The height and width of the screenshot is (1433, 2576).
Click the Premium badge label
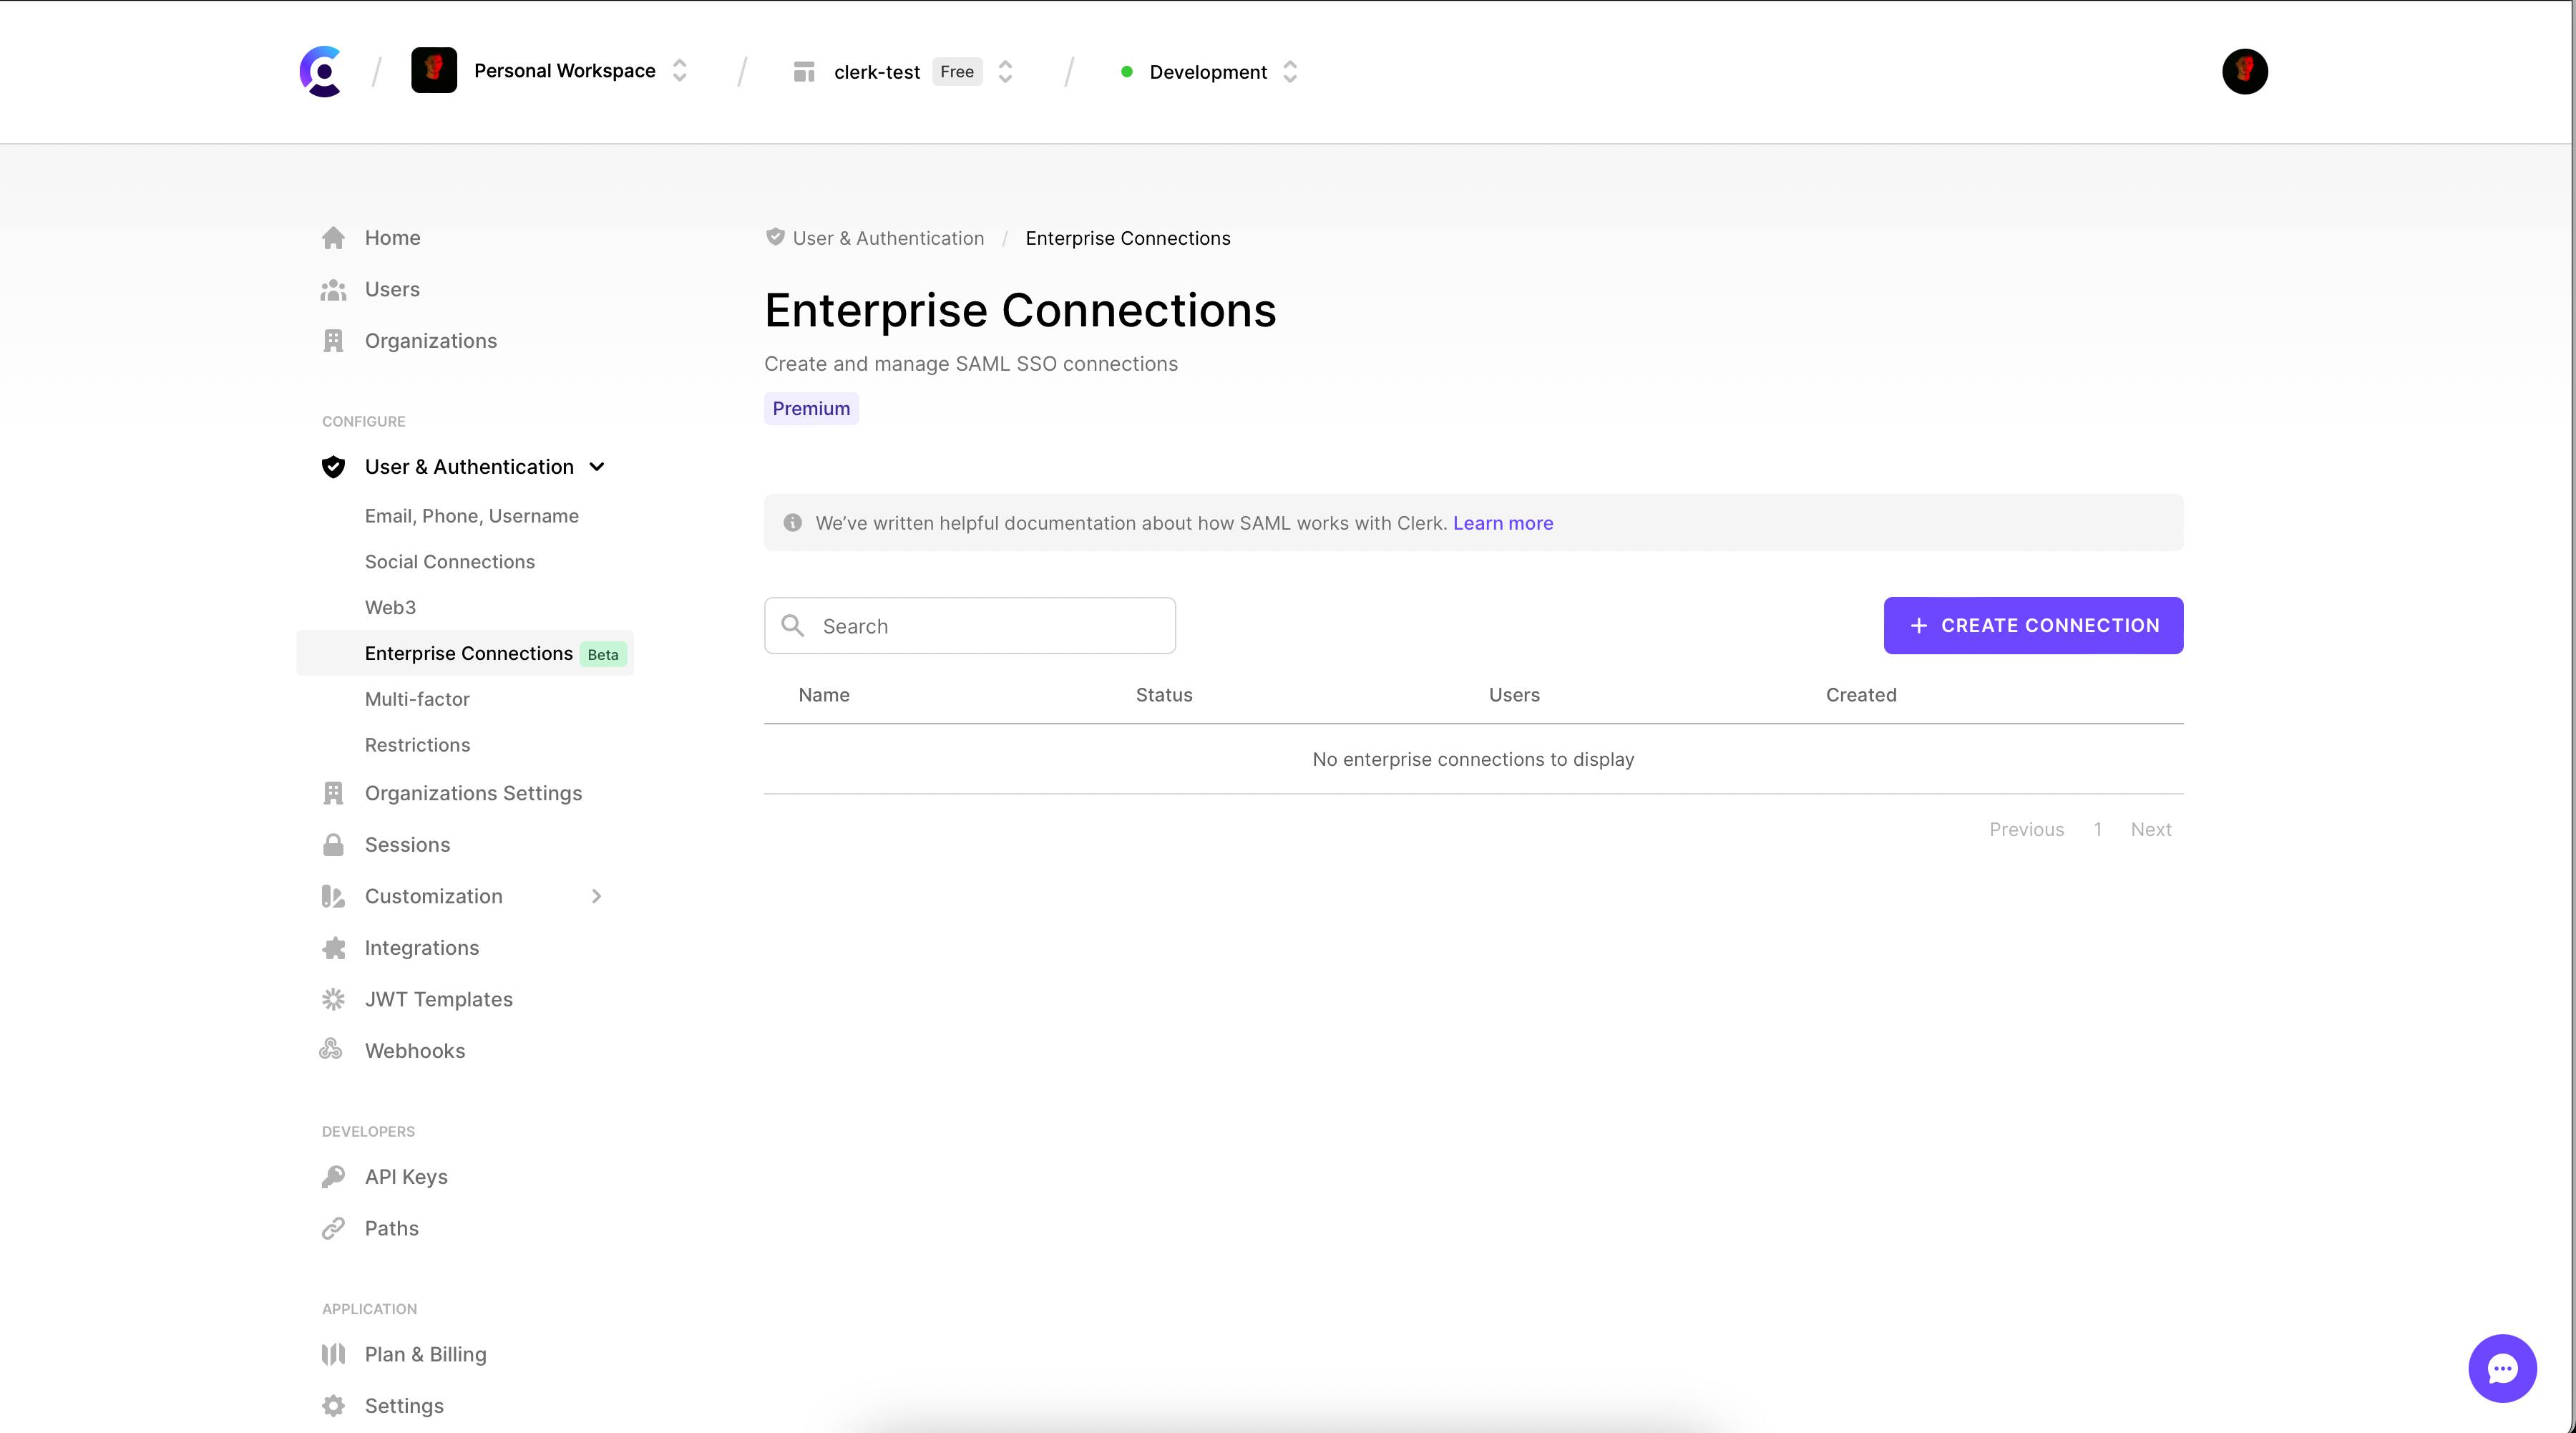pos(811,408)
